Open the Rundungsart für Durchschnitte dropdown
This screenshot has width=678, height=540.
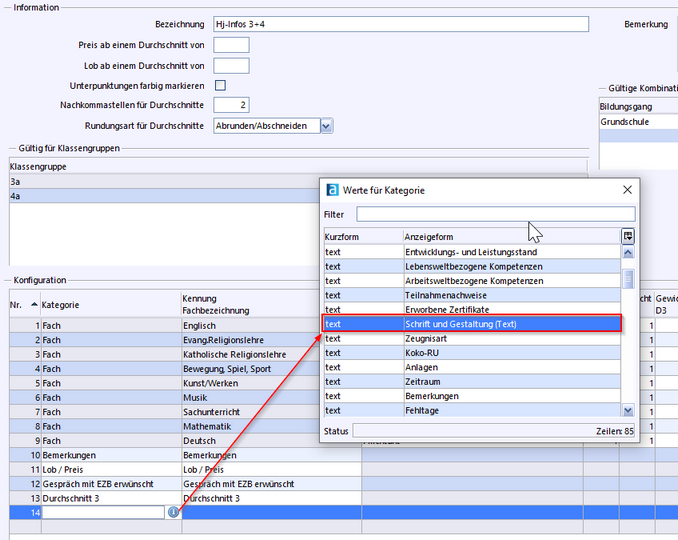point(326,126)
